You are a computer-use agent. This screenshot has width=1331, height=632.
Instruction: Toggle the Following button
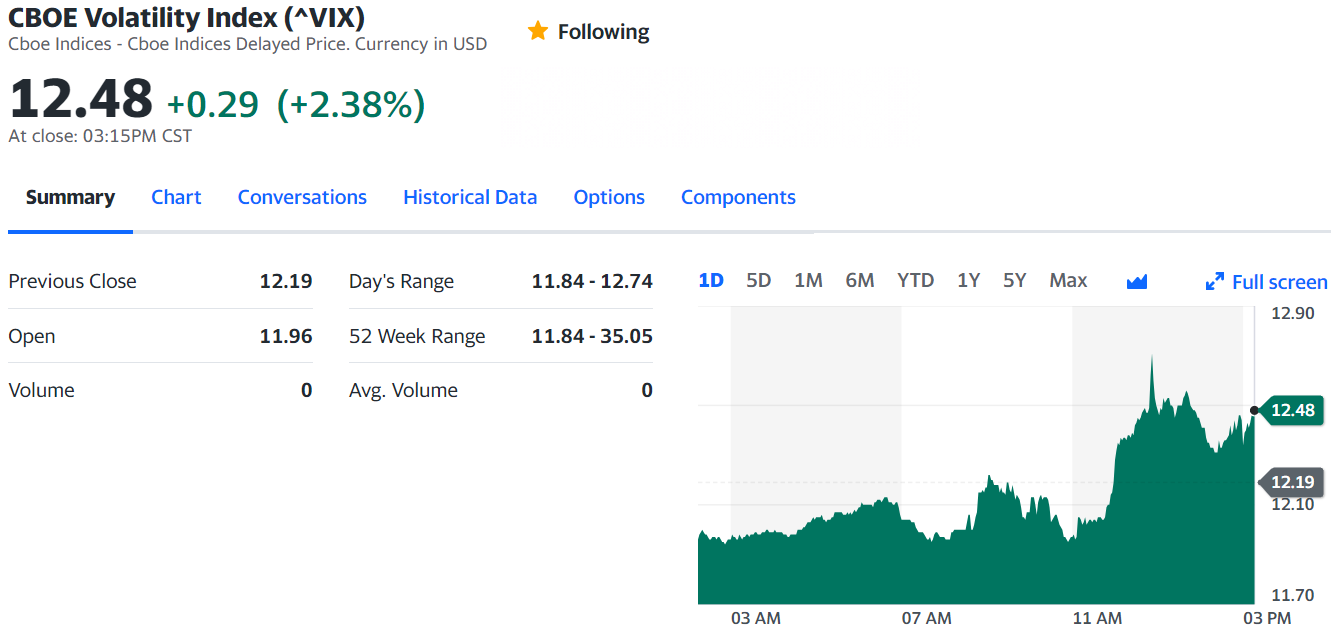click(x=589, y=32)
